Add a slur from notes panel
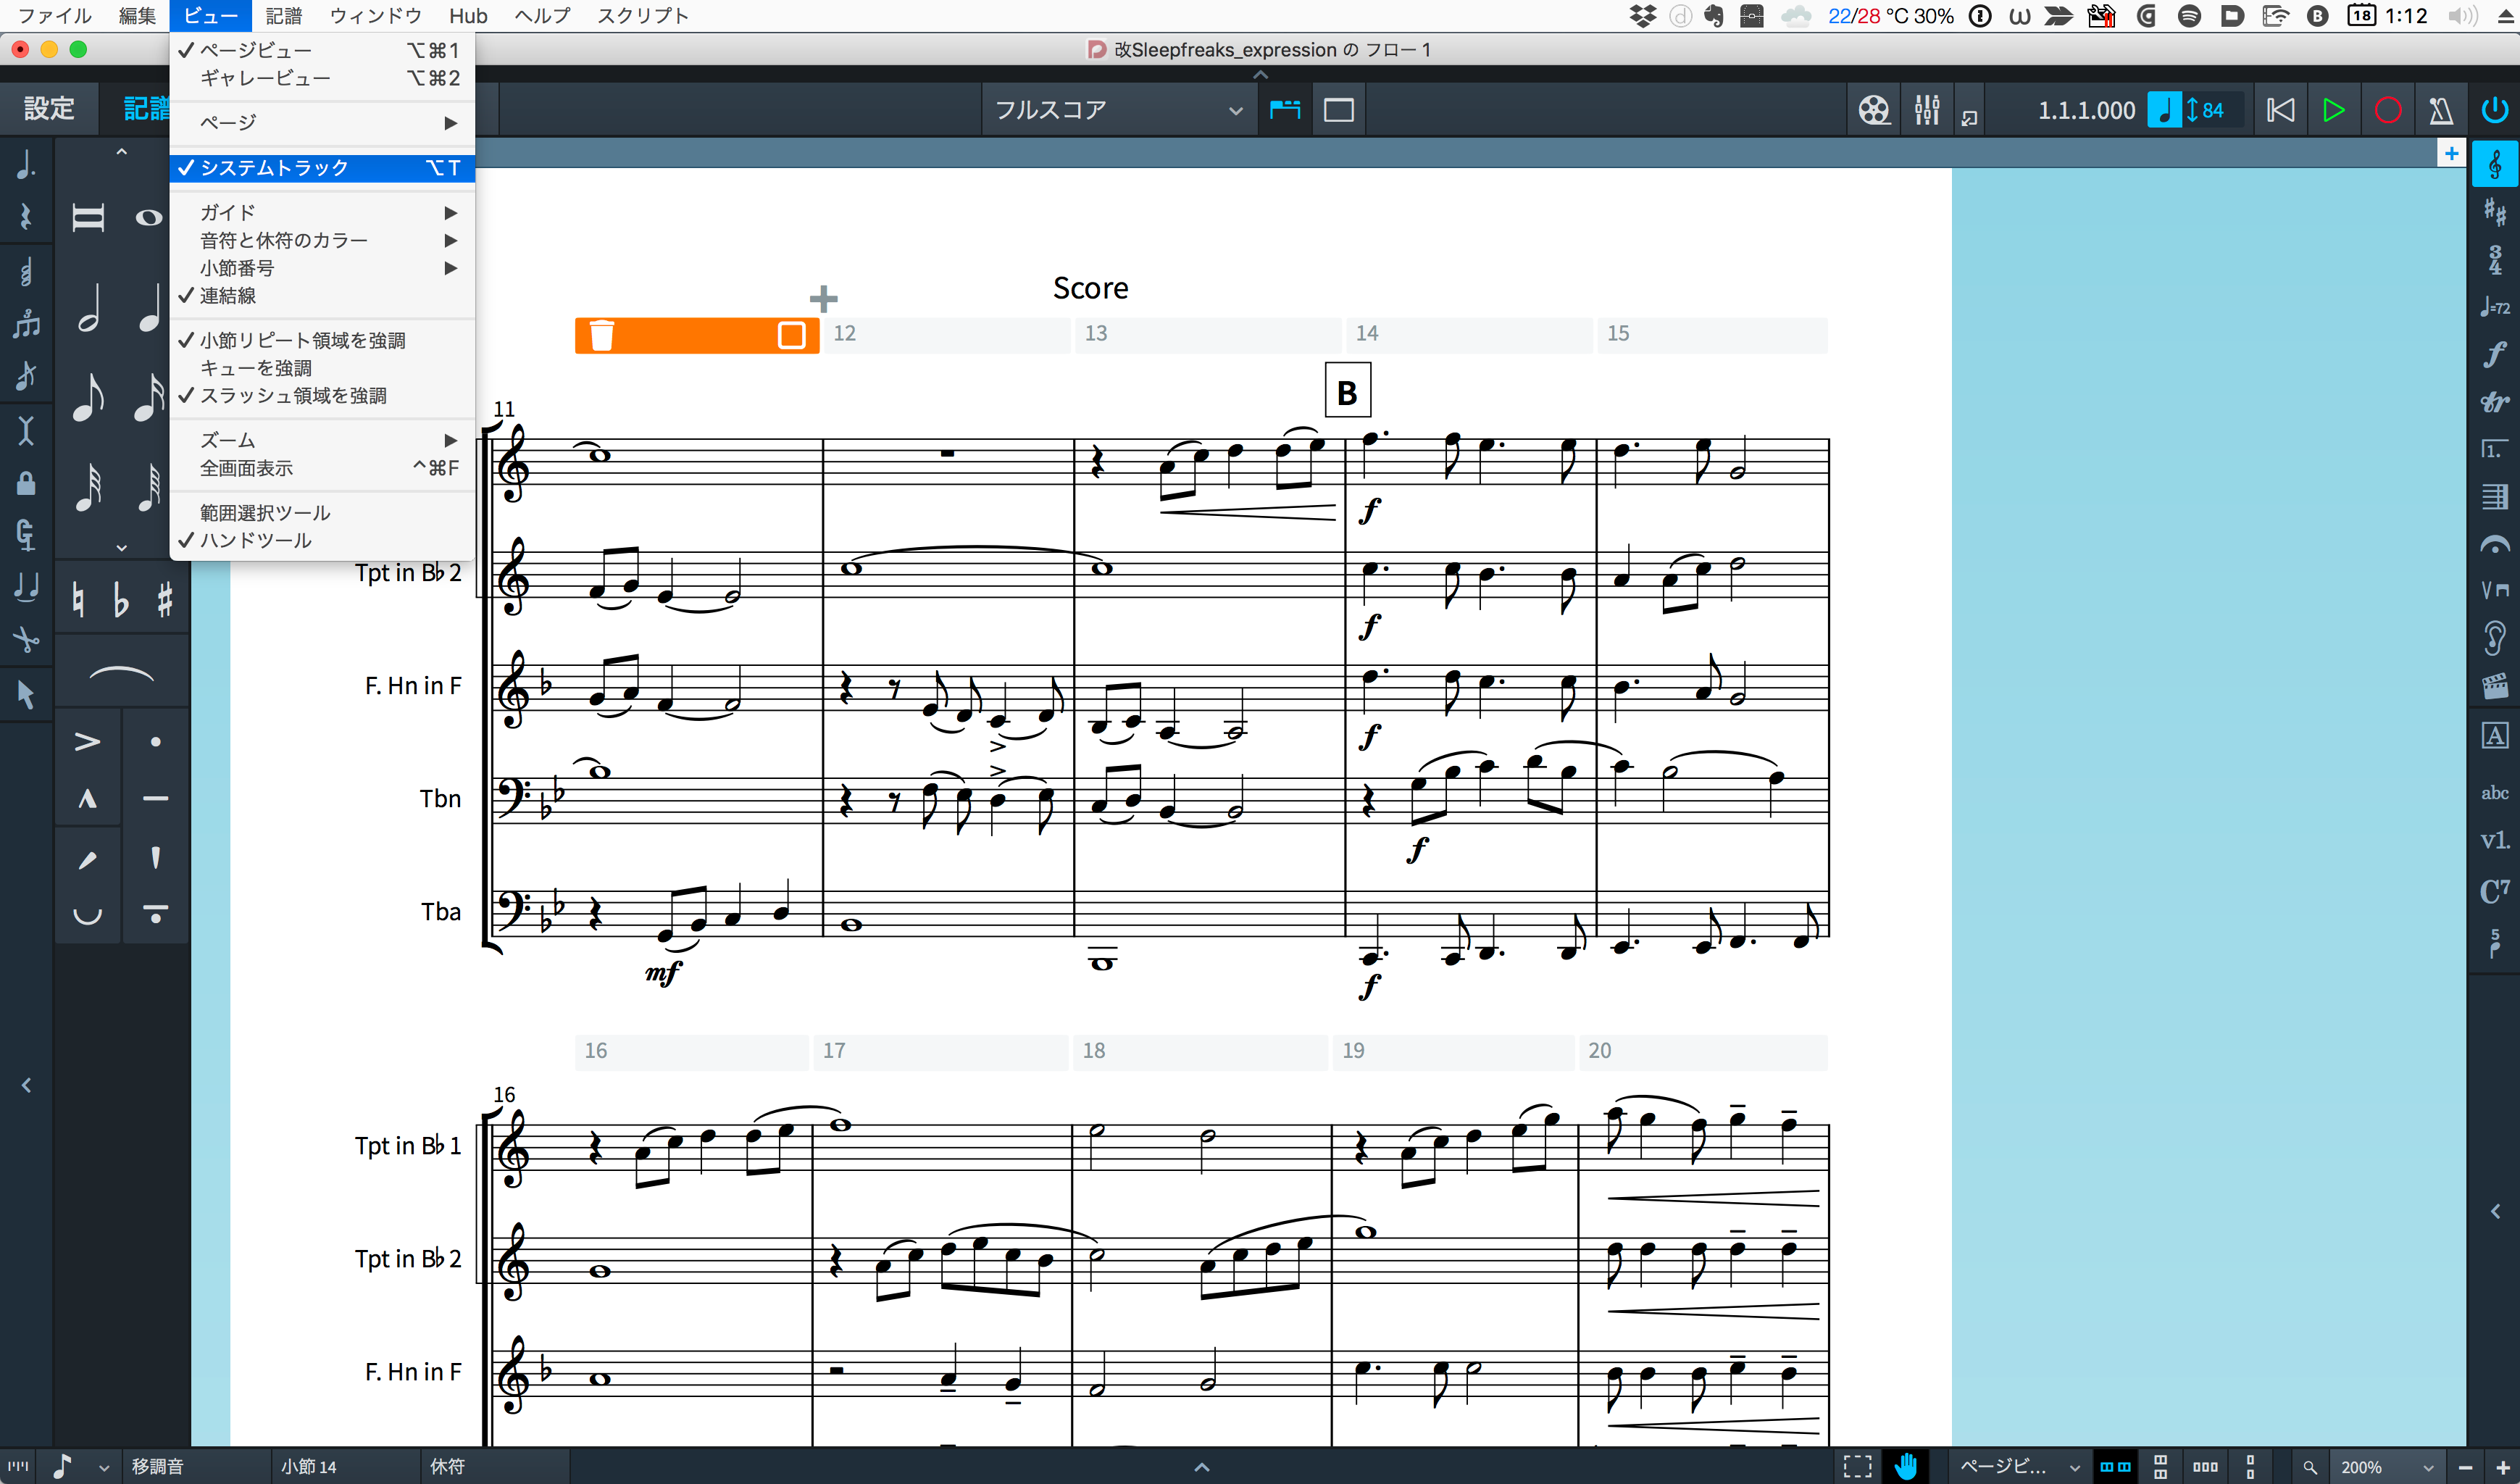The image size is (2520, 1484). click(121, 674)
